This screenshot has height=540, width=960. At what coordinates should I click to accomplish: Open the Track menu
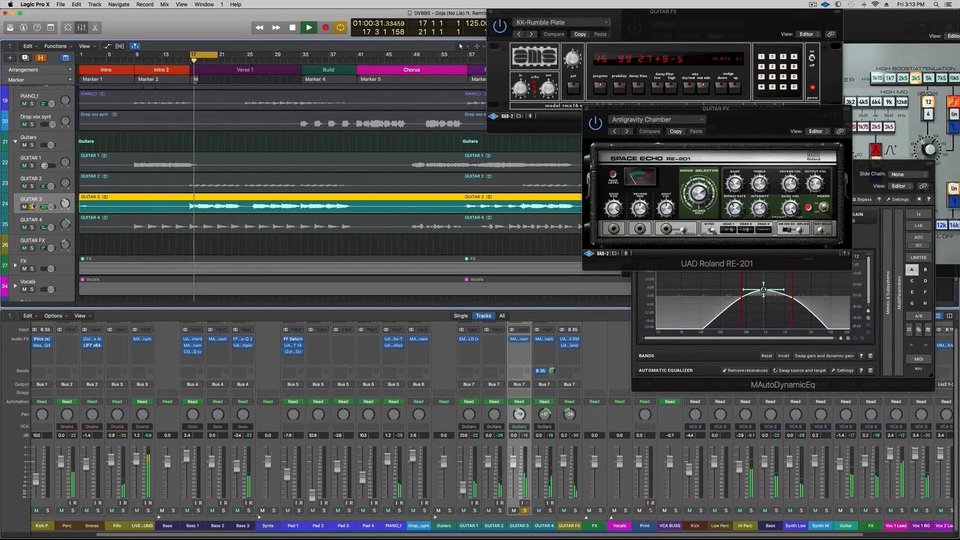pyautogui.click(x=94, y=4)
